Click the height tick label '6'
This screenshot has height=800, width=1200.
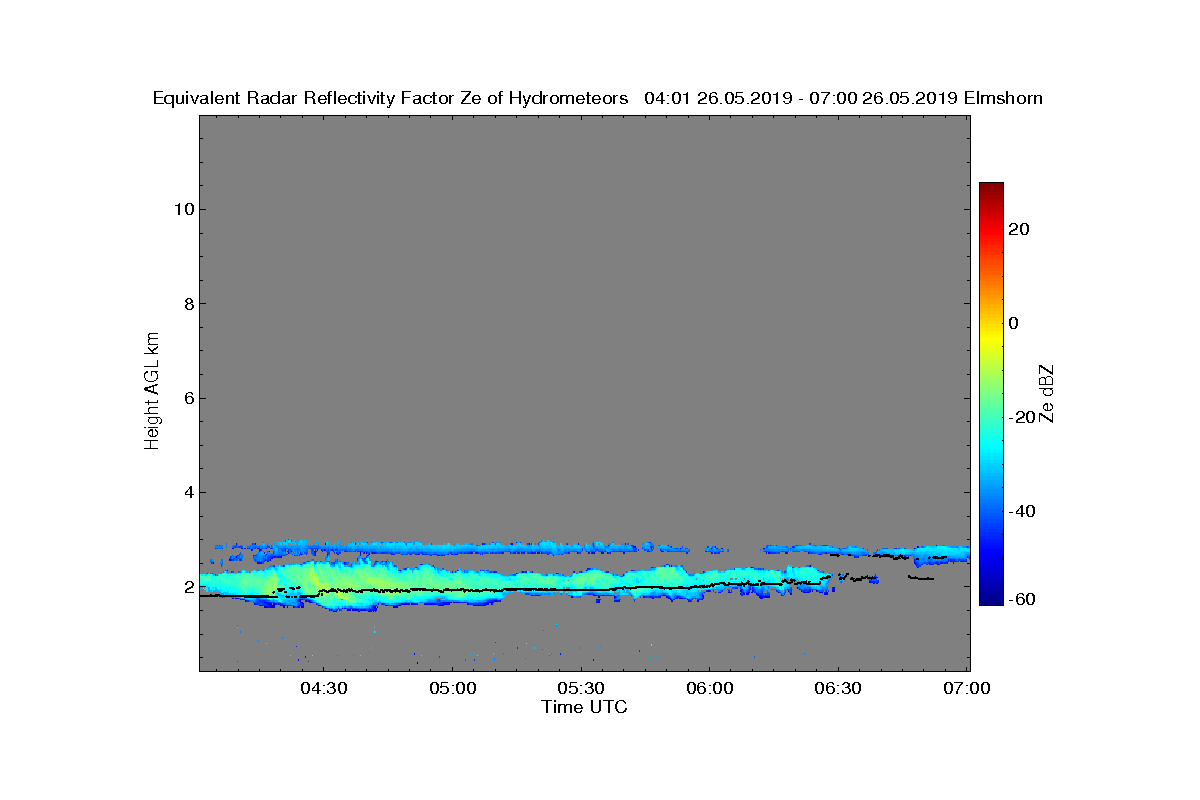pyautogui.click(x=187, y=398)
